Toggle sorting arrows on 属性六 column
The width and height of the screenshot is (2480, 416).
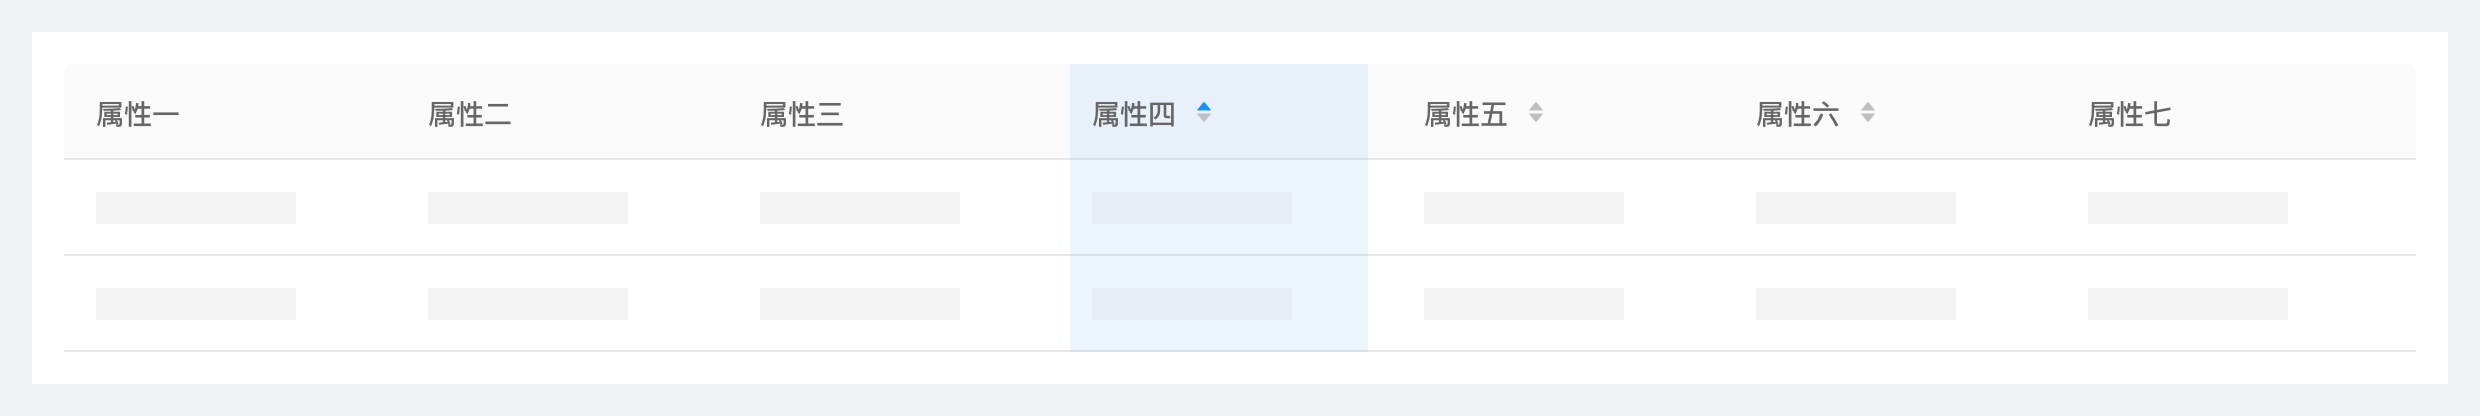[1868, 112]
